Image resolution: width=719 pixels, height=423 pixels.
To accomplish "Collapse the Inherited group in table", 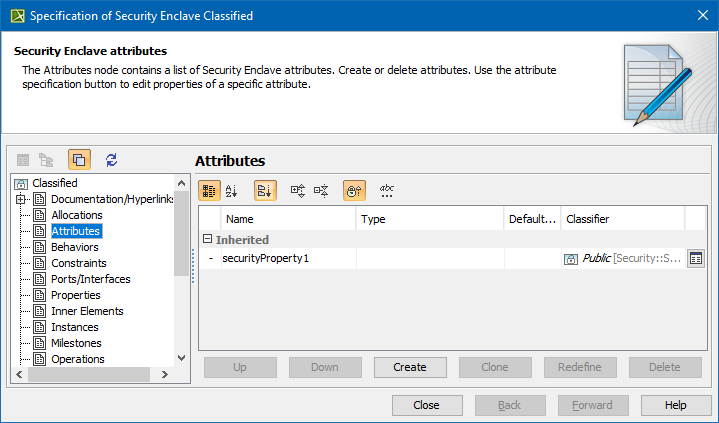I will point(208,240).
